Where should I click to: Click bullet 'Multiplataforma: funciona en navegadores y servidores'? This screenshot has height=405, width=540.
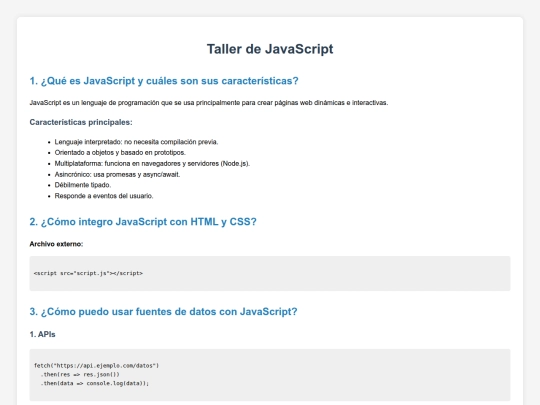pos(152,164)
